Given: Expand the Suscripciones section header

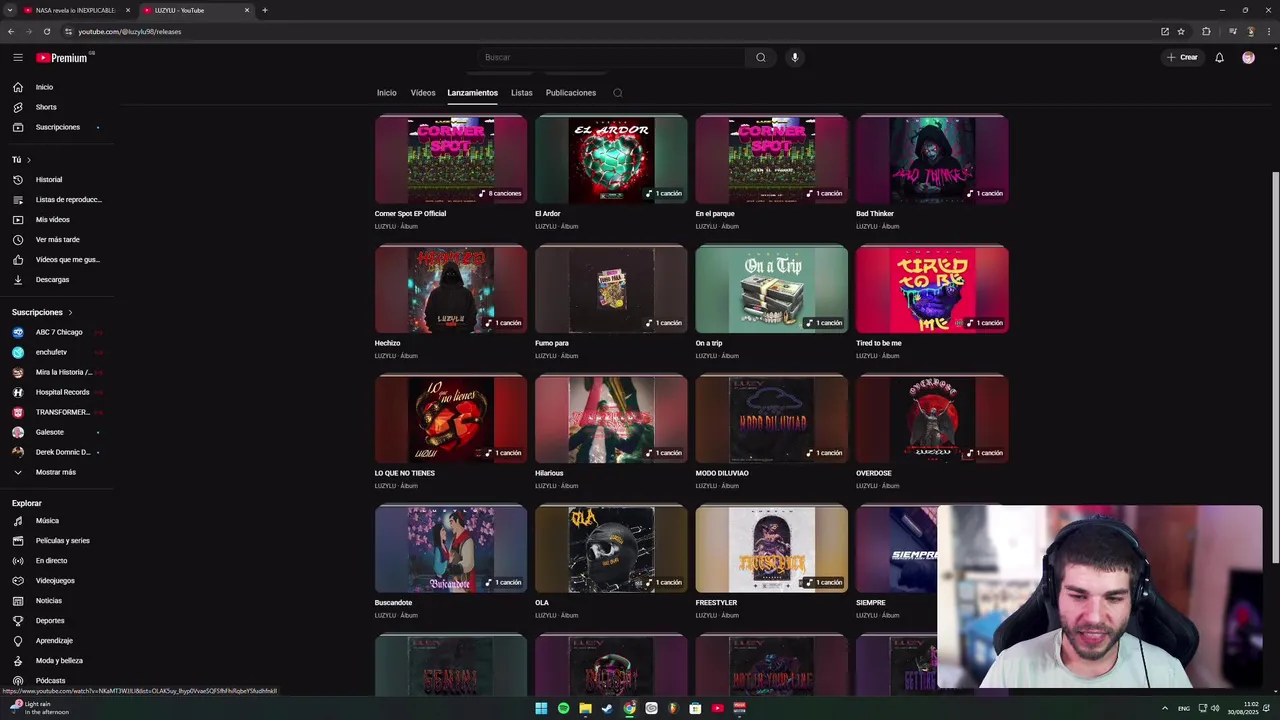Looking at the screenshot, I should coord(42,312).
